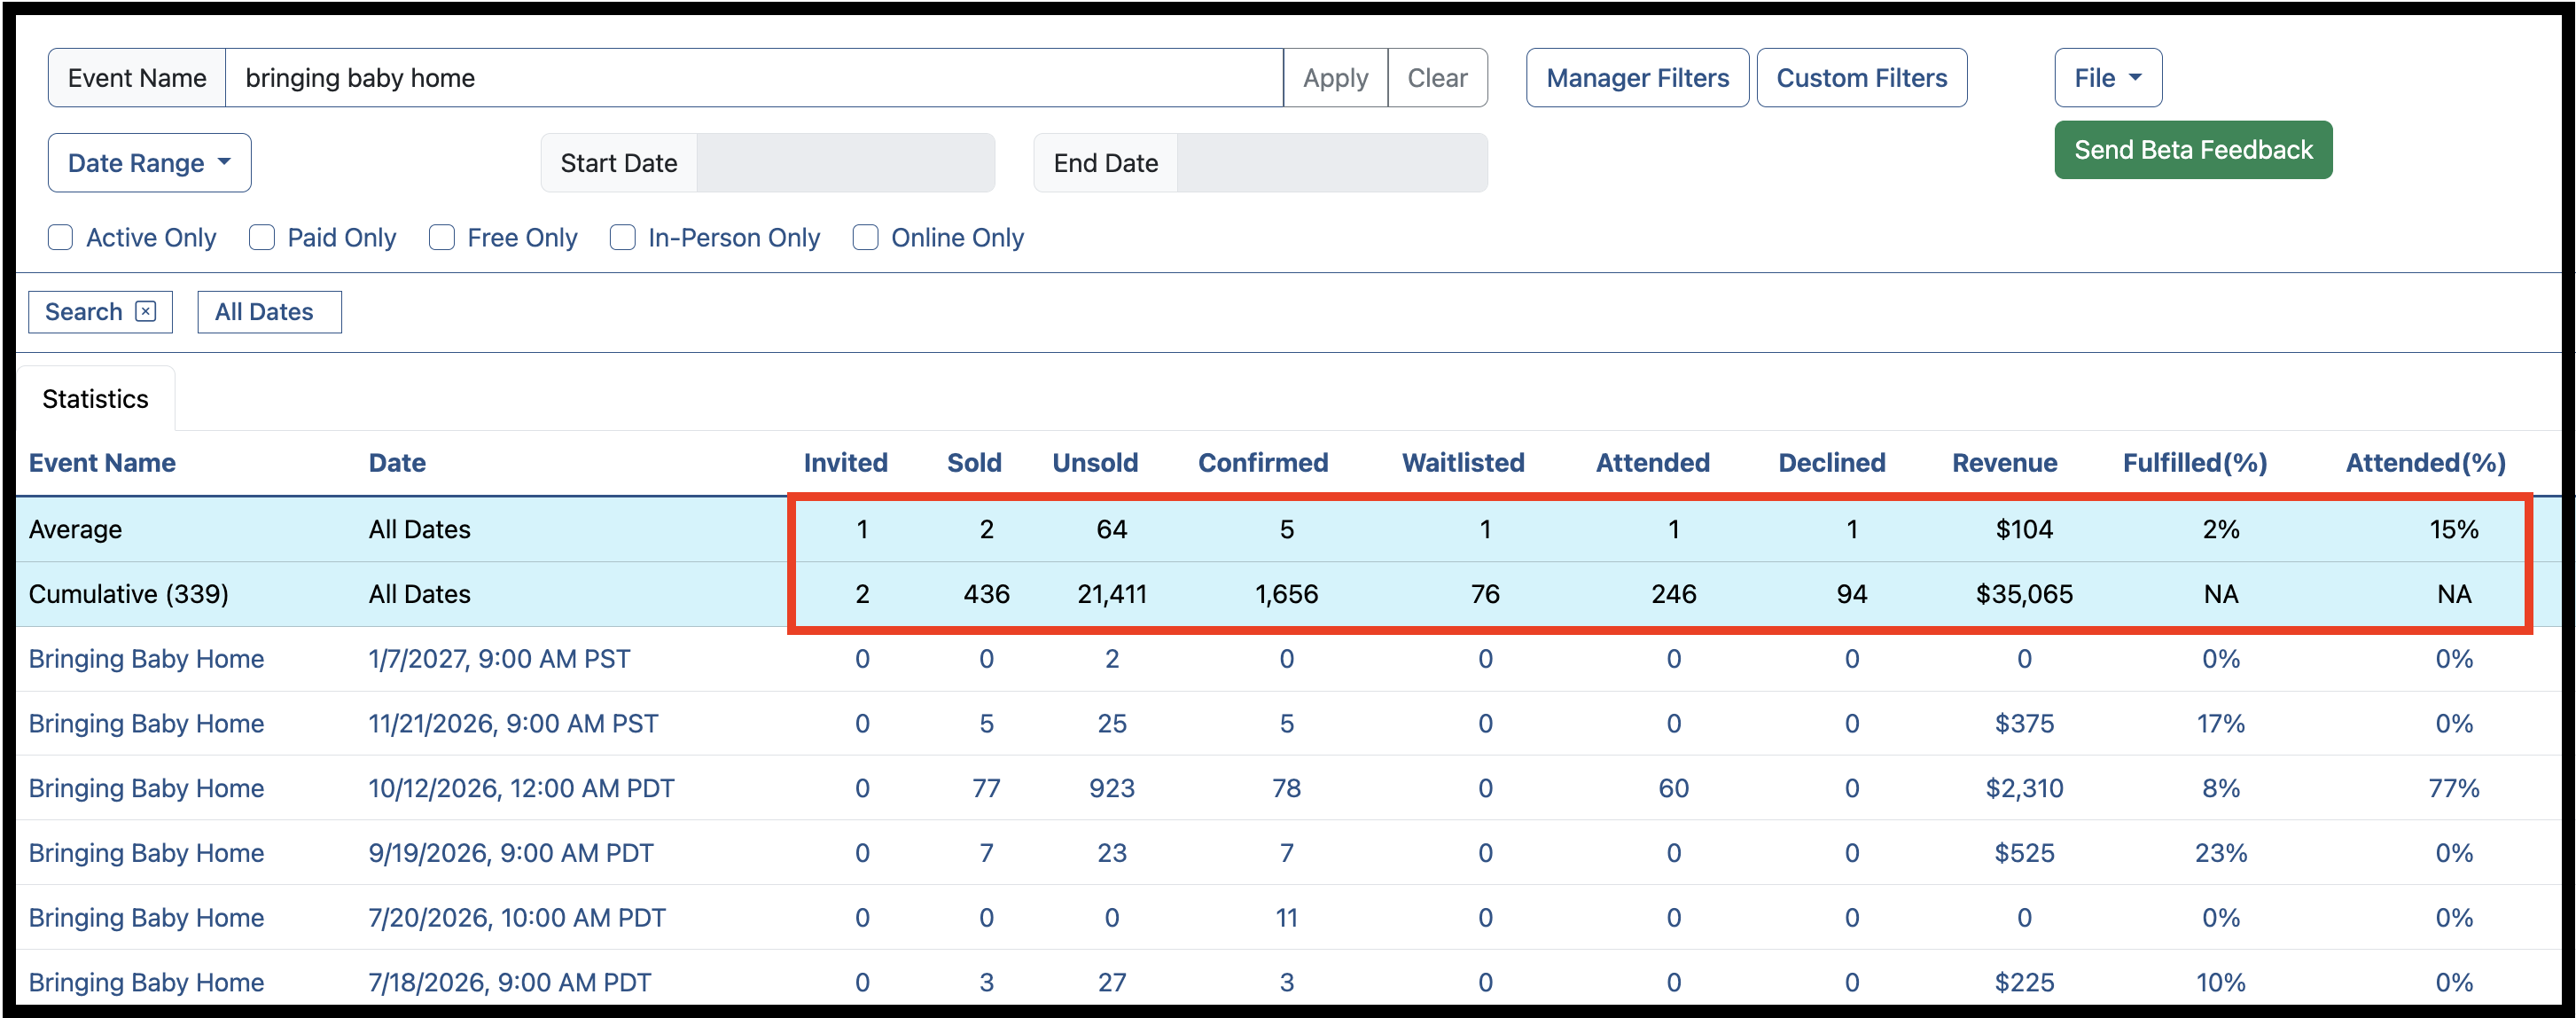
Task: Open Custom Filters
Action: 1861,77
